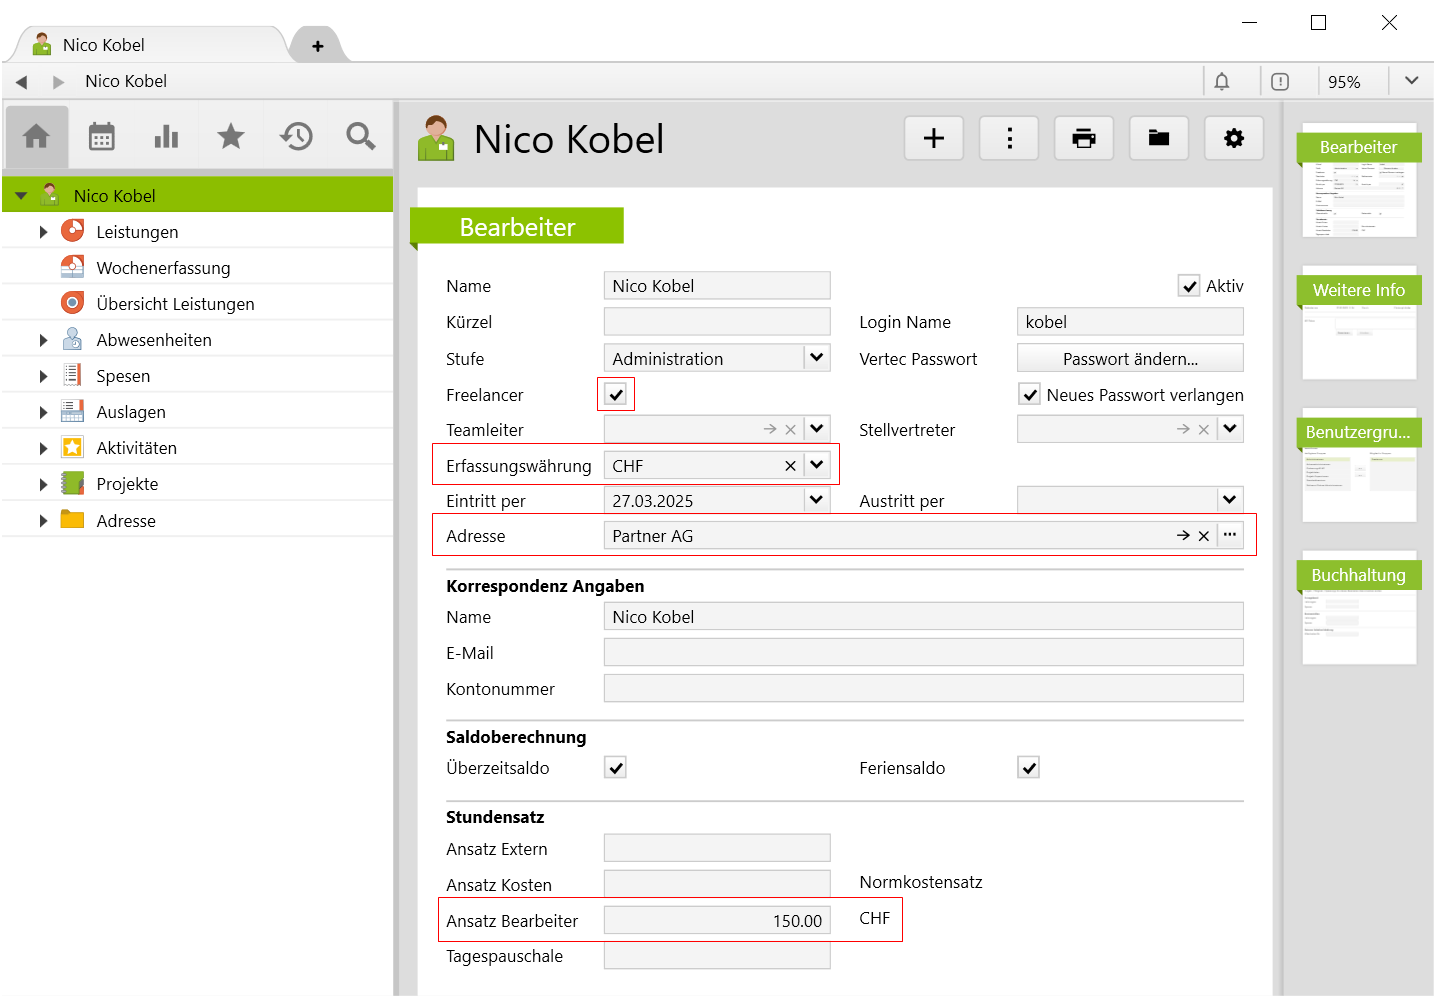The image size is (1435, 998).
Task: Click the search magnifier icon
Action: click(x=361, y=136)
